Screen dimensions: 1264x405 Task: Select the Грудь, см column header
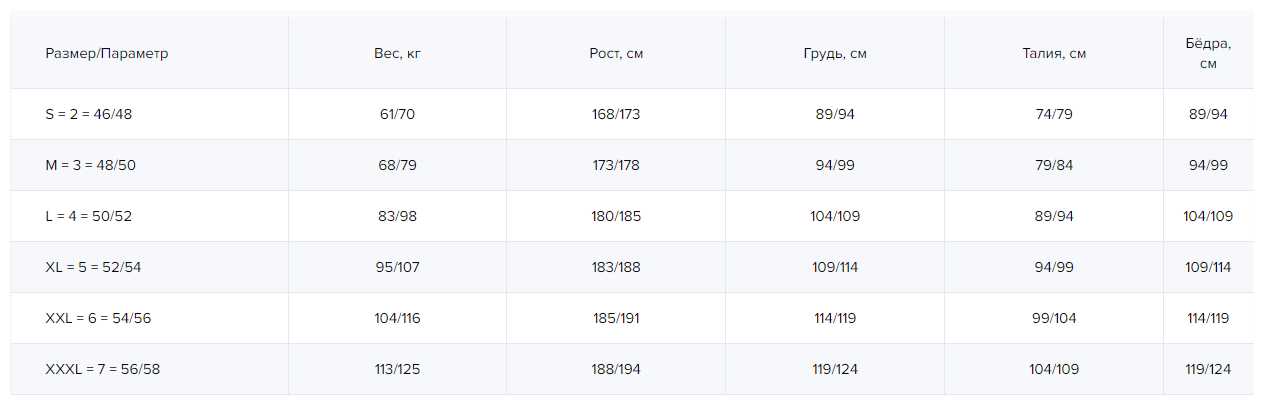pos(835,54)
